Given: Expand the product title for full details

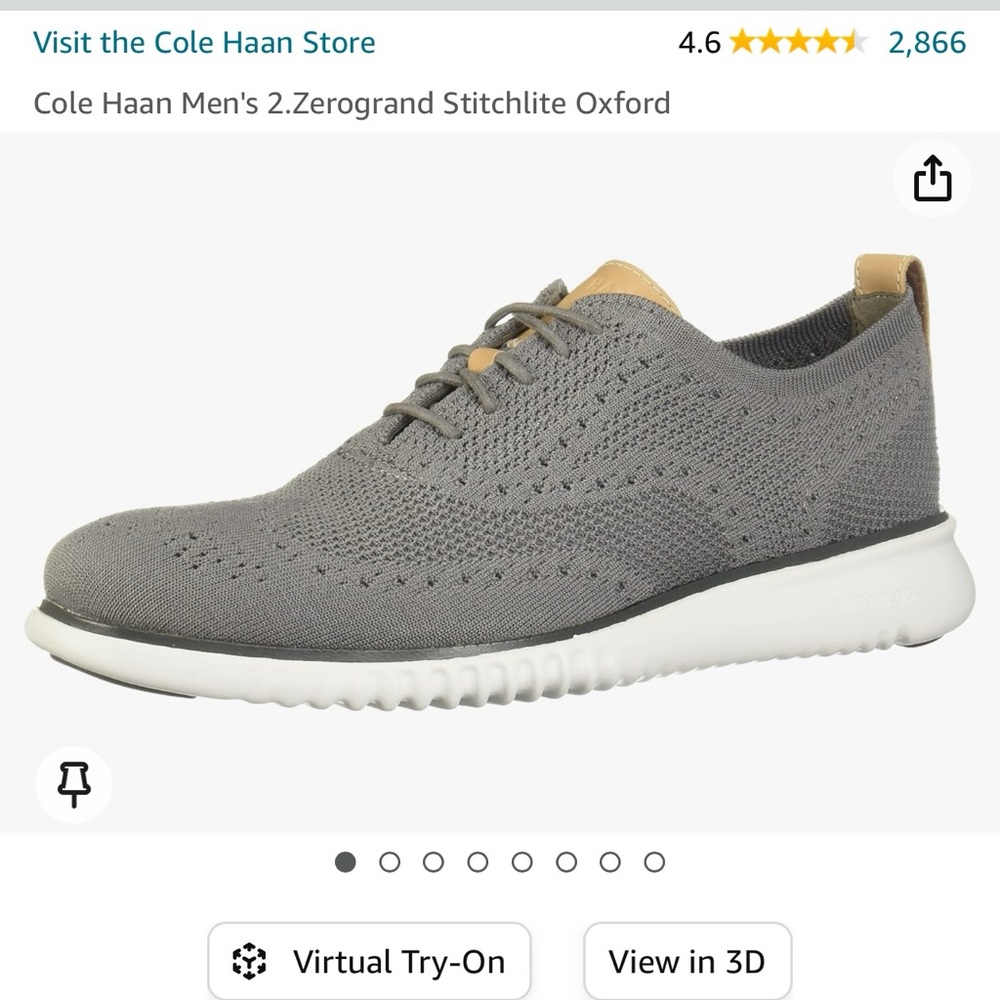Looking at the screenshot, I should (352, 103).
